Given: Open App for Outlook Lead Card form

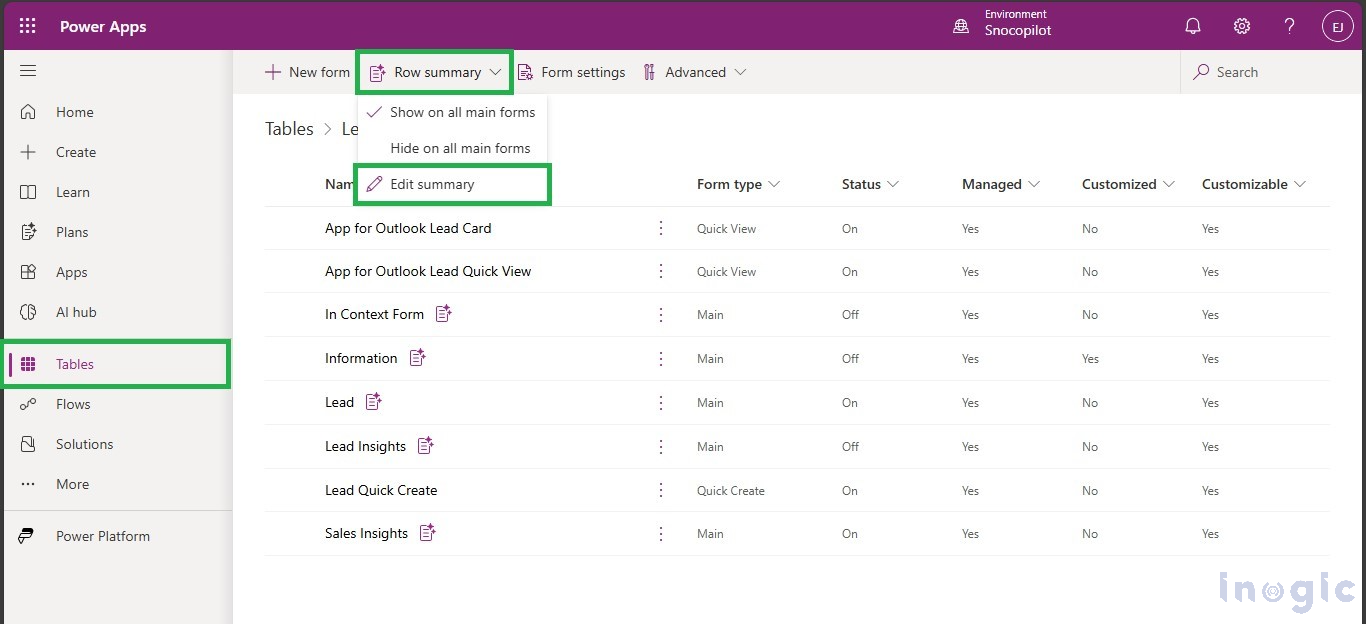Looking at the screenshot, I should [408, 228].
